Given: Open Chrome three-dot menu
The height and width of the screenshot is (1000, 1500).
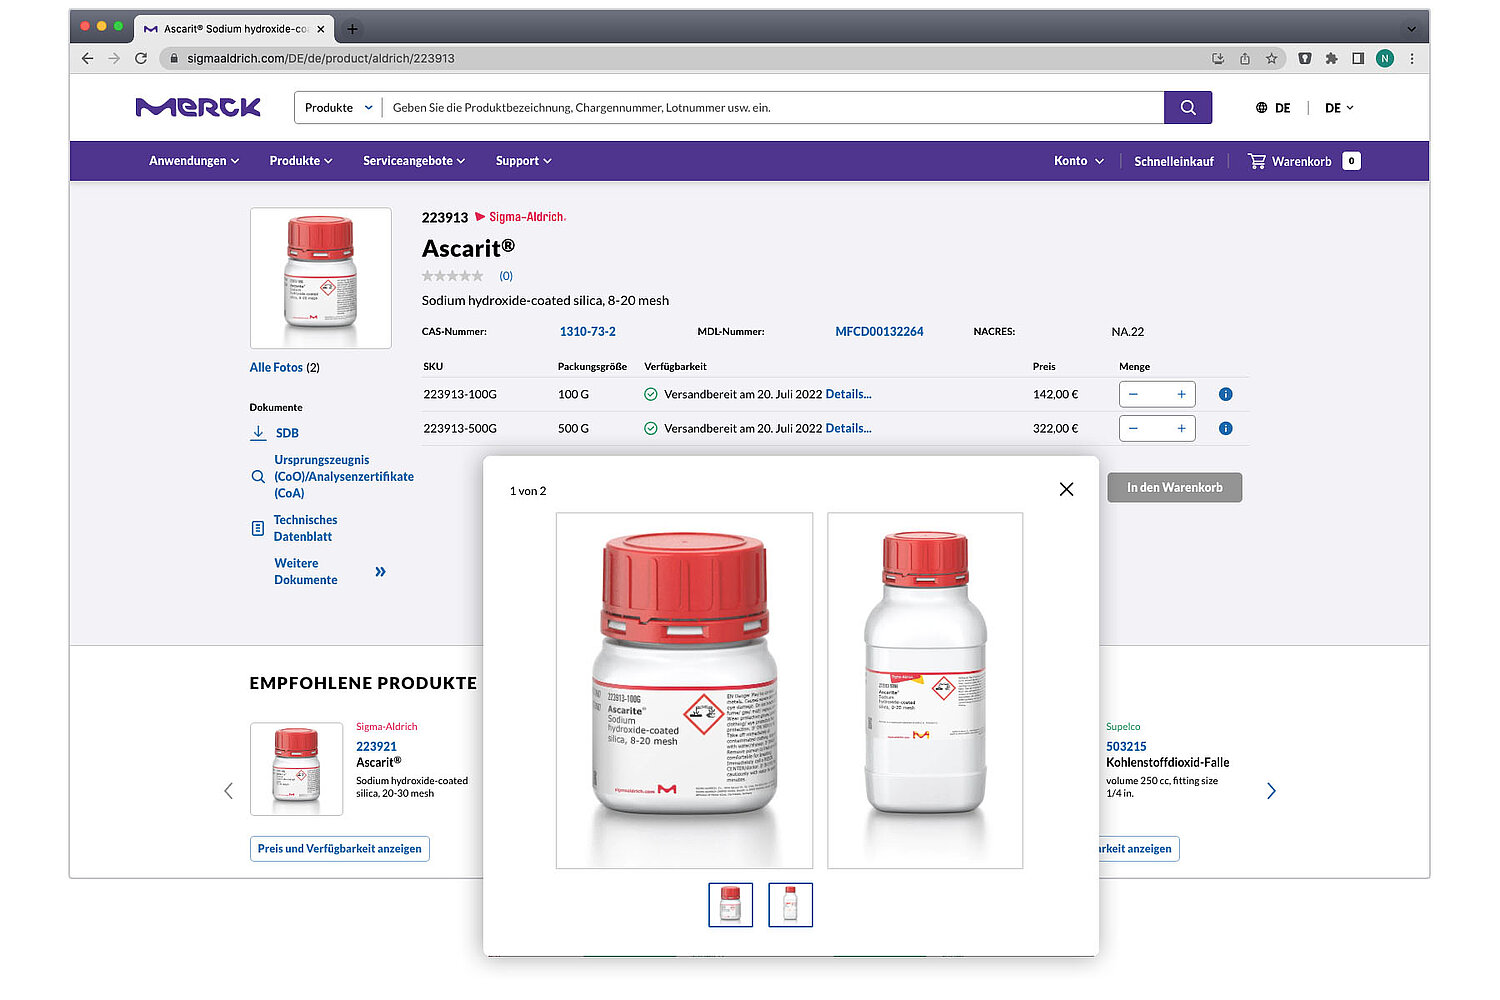Looking at the screenshot, I should pyautogui.click(x=1412, y=58).
